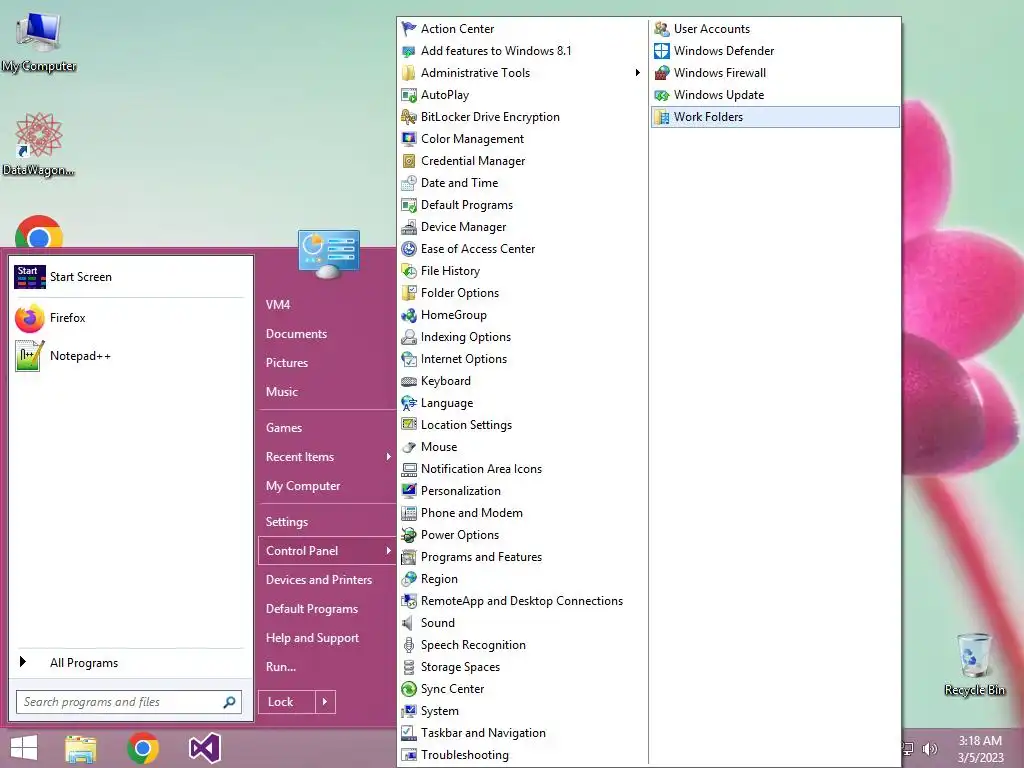The image size is (1024, 768).
Task: Open File Explorer from the taskbar
Action: [x=81, y=748]
